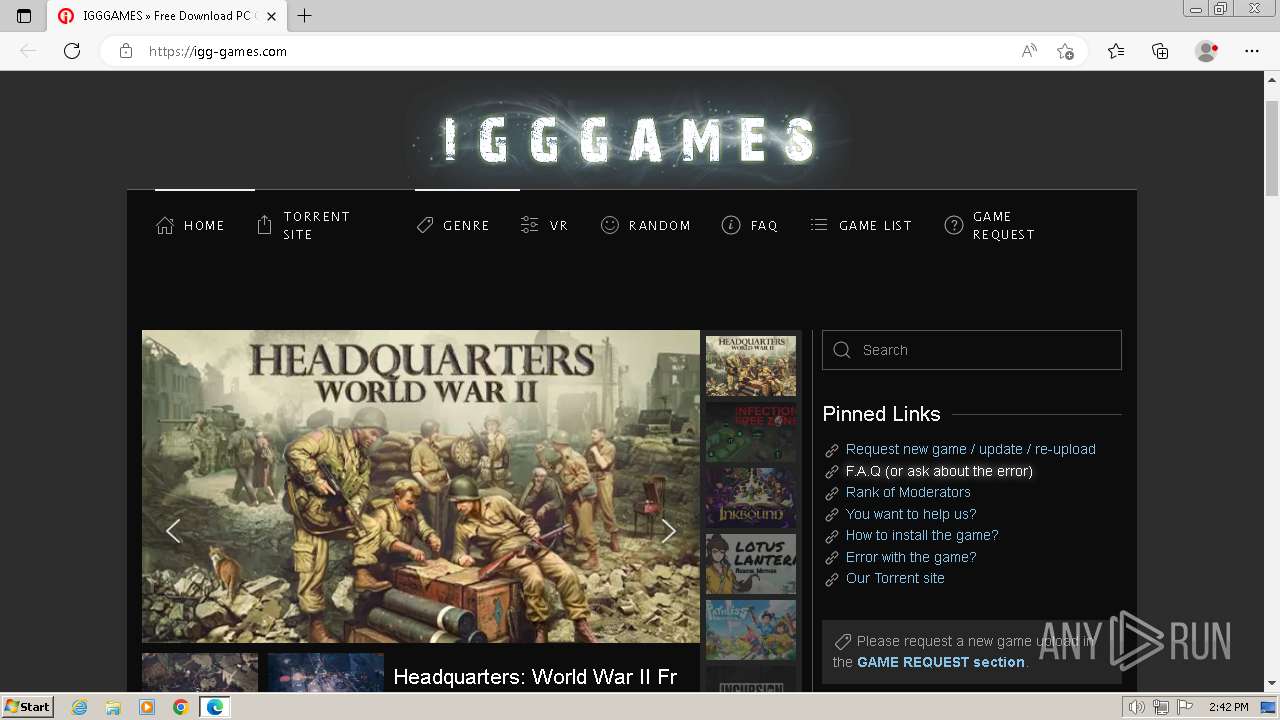Click the info icon beside FAQ
Screen dimensions: 1280x720
point(731,226)
